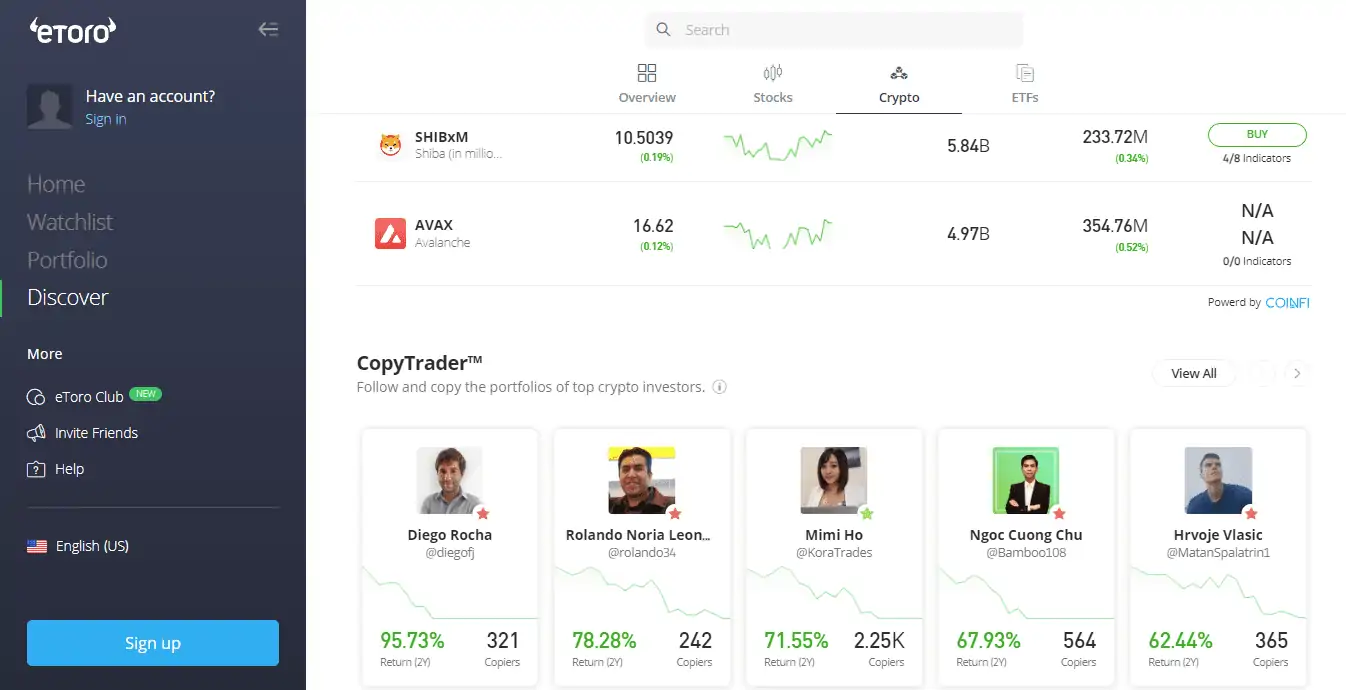The width and height of the screenshot is (1346, 690).
Task: Open Home in the sidebar
Action: tap(56, 184)
